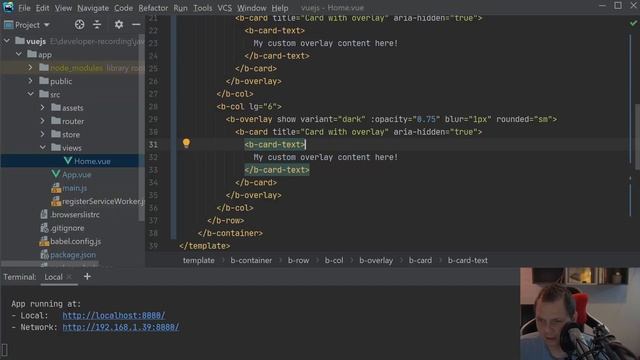Click b-card breadcrumb
640x360 pixels.
coord(420,260)
